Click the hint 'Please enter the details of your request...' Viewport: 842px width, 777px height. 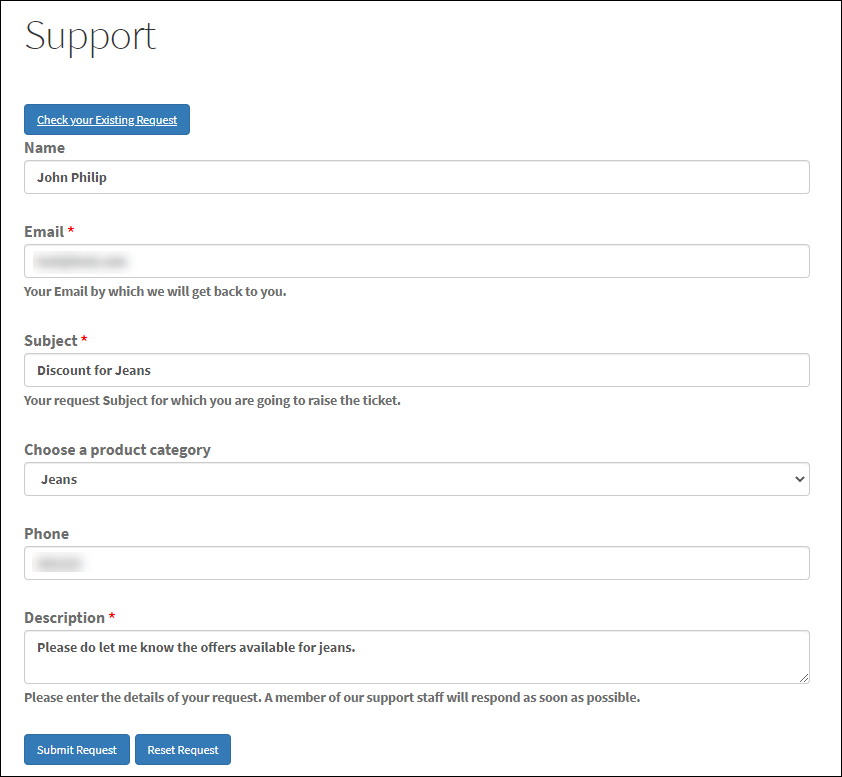pos(332,698)
